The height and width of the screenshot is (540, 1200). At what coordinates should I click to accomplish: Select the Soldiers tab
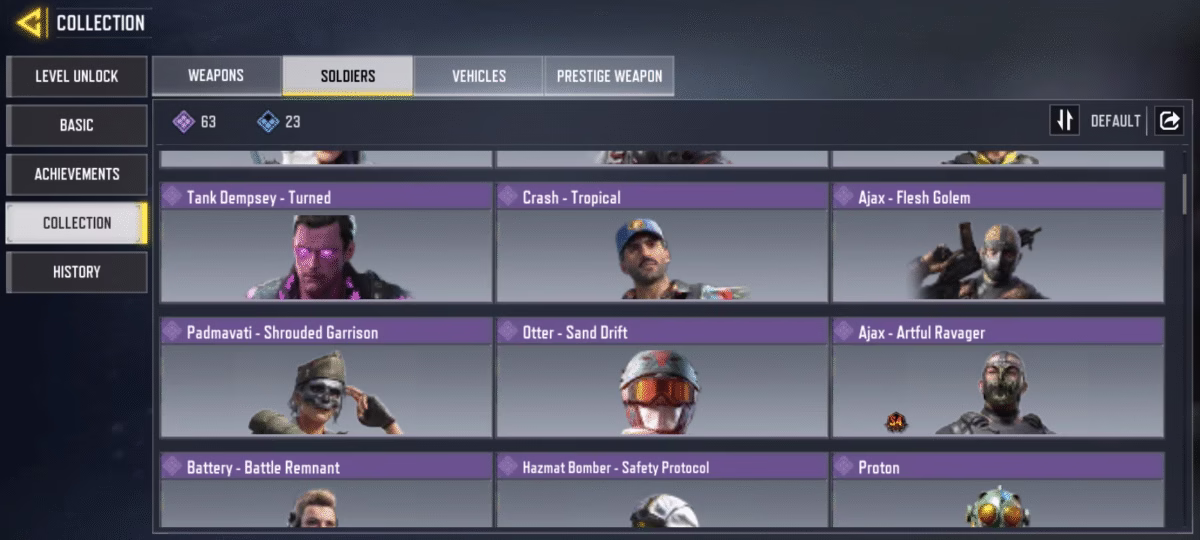tap(348, 76)
